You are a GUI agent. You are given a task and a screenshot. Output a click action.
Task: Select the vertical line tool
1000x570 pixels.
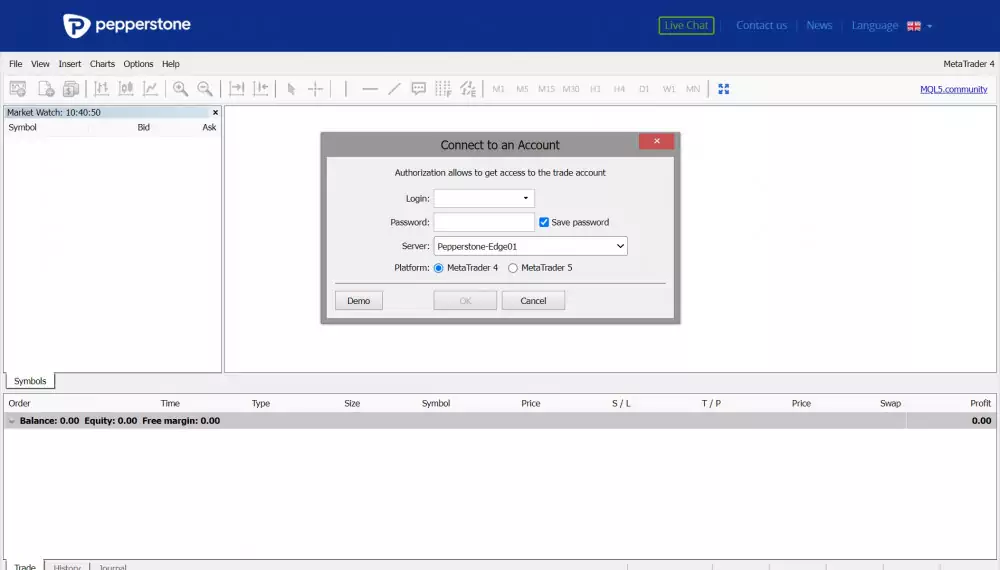[346, 89]
